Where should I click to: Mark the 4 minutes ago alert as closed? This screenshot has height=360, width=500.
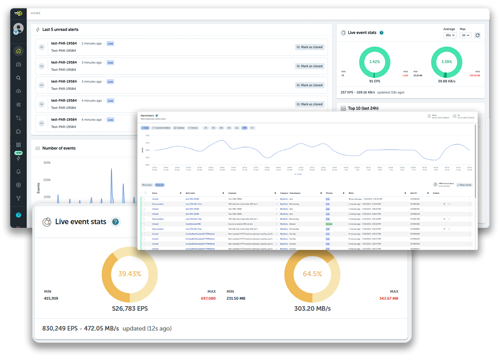[310, 104]
